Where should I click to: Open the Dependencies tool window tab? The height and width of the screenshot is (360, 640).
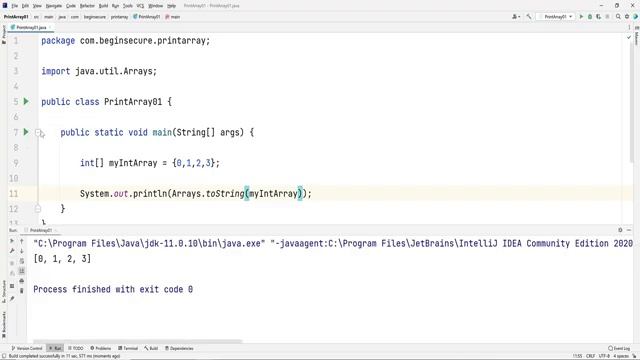tap(179, 348)
